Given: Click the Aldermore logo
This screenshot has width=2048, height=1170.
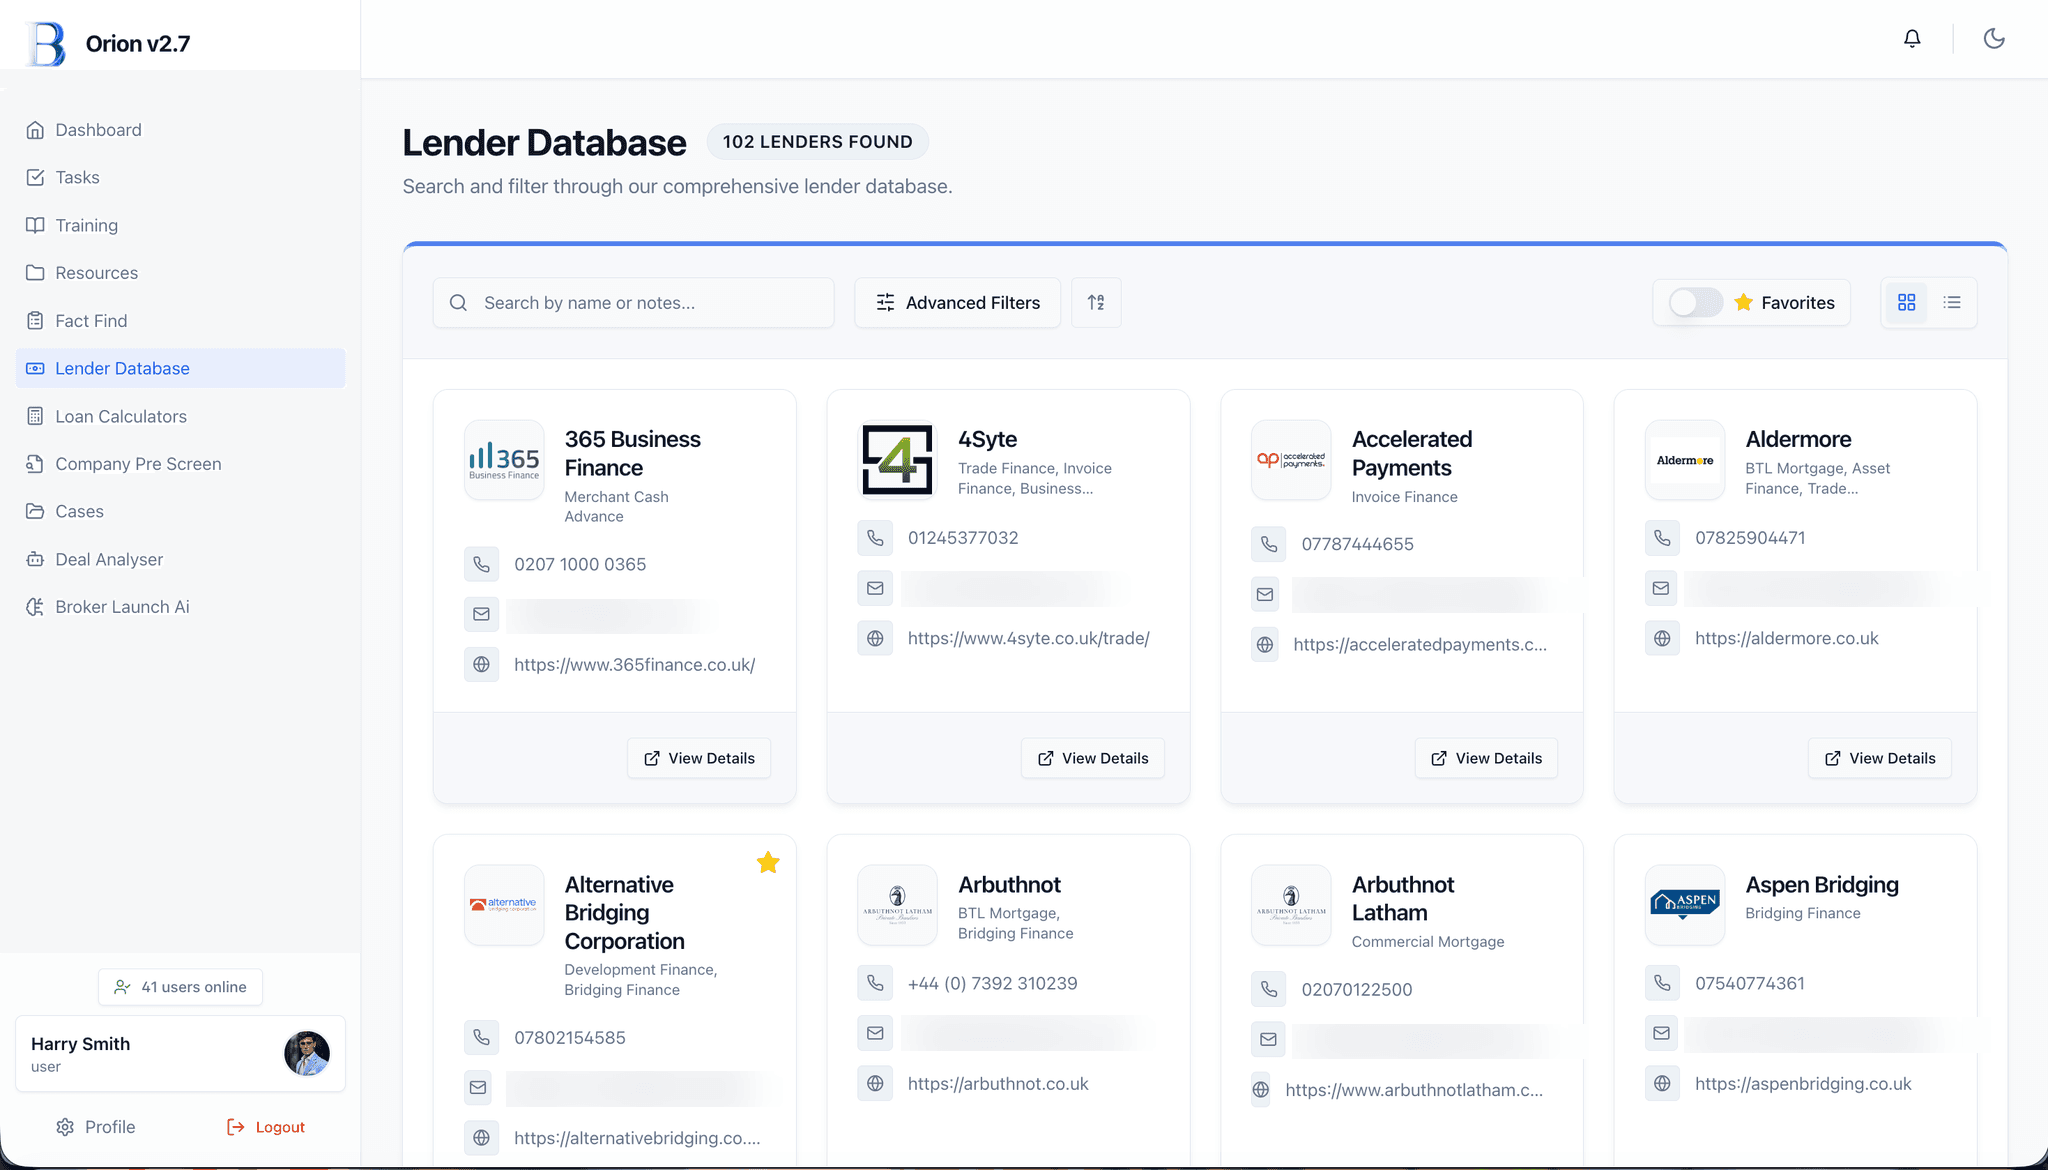Looking at the screenshot, I should [x=1685, y=460].
